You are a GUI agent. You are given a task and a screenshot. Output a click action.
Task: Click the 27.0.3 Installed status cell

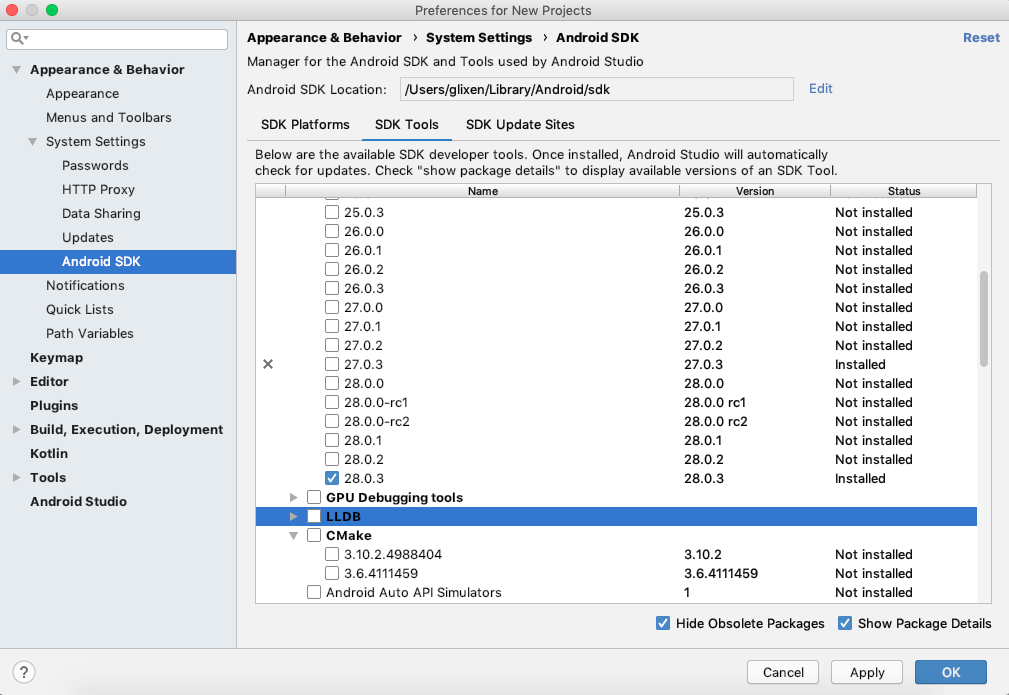click(860, 364)
